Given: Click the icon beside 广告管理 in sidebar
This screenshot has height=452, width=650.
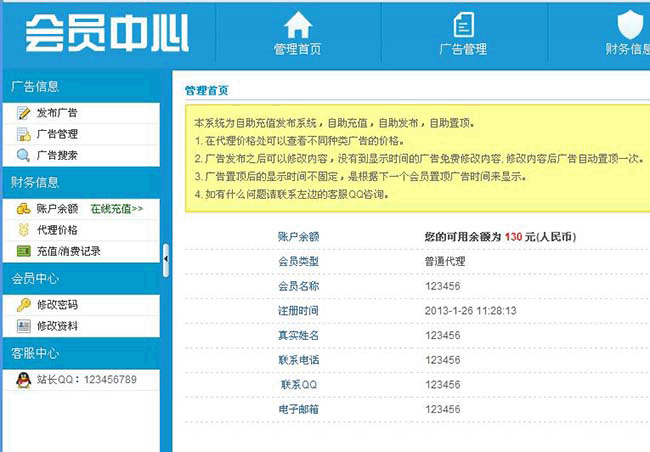Looking at the screenshot, I should pos(23,134).
